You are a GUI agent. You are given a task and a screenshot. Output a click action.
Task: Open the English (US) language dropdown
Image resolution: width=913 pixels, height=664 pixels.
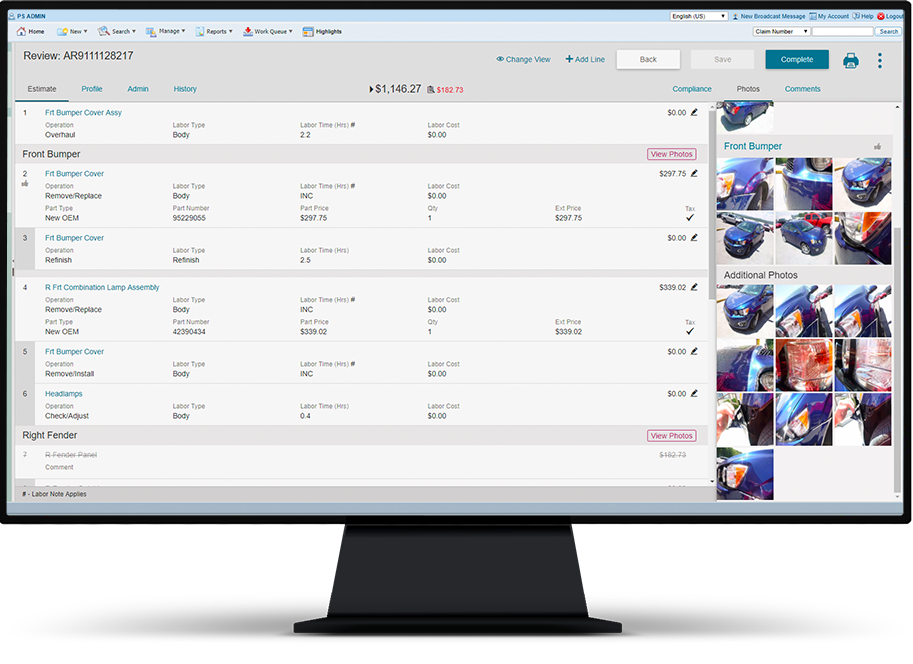pos(698,17)
